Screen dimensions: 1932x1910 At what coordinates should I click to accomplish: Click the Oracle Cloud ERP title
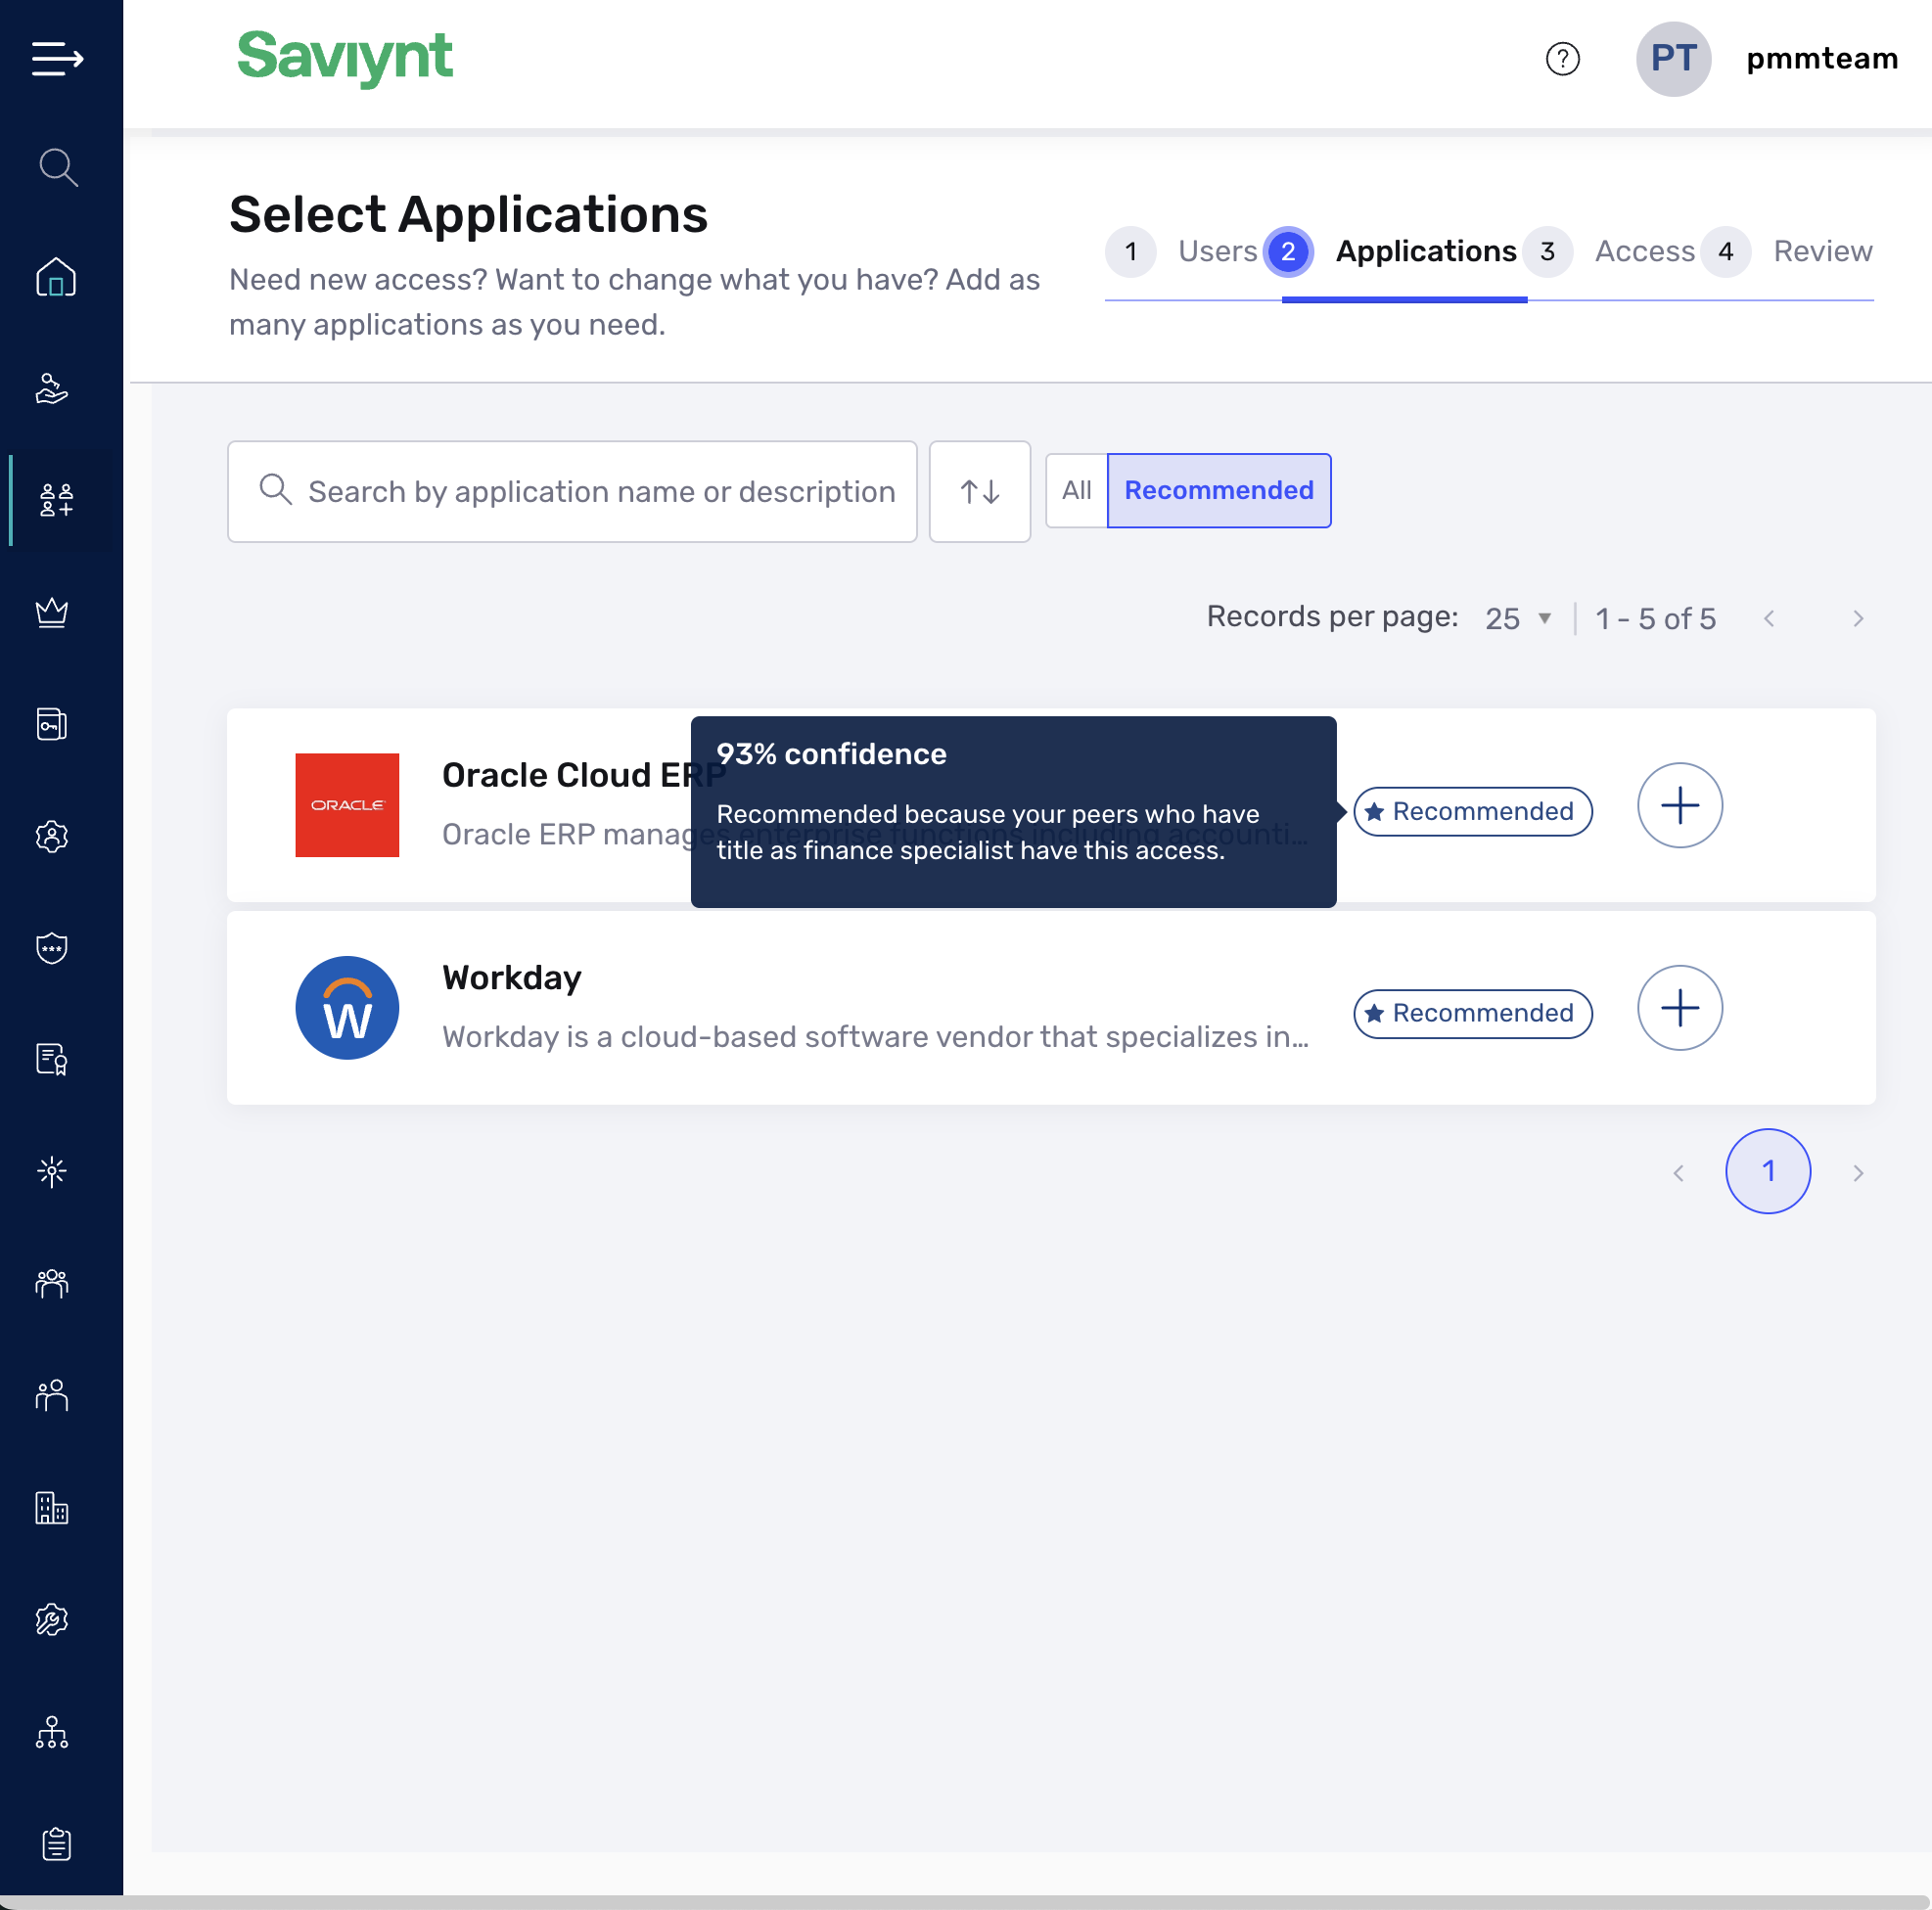click(x=584, y=775)
